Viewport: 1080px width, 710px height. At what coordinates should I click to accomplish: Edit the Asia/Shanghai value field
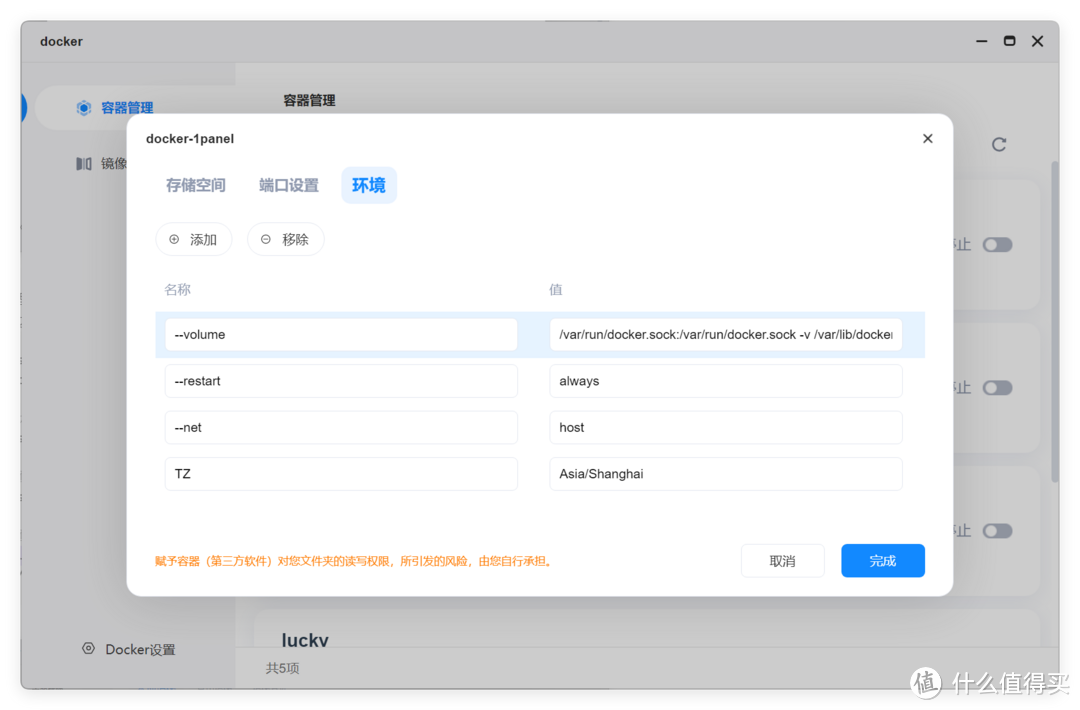click(725, 474)
